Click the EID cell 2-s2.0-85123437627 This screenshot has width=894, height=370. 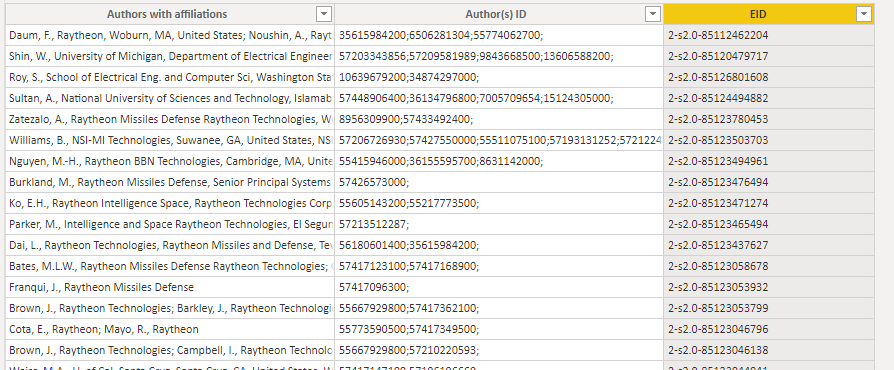769,246
